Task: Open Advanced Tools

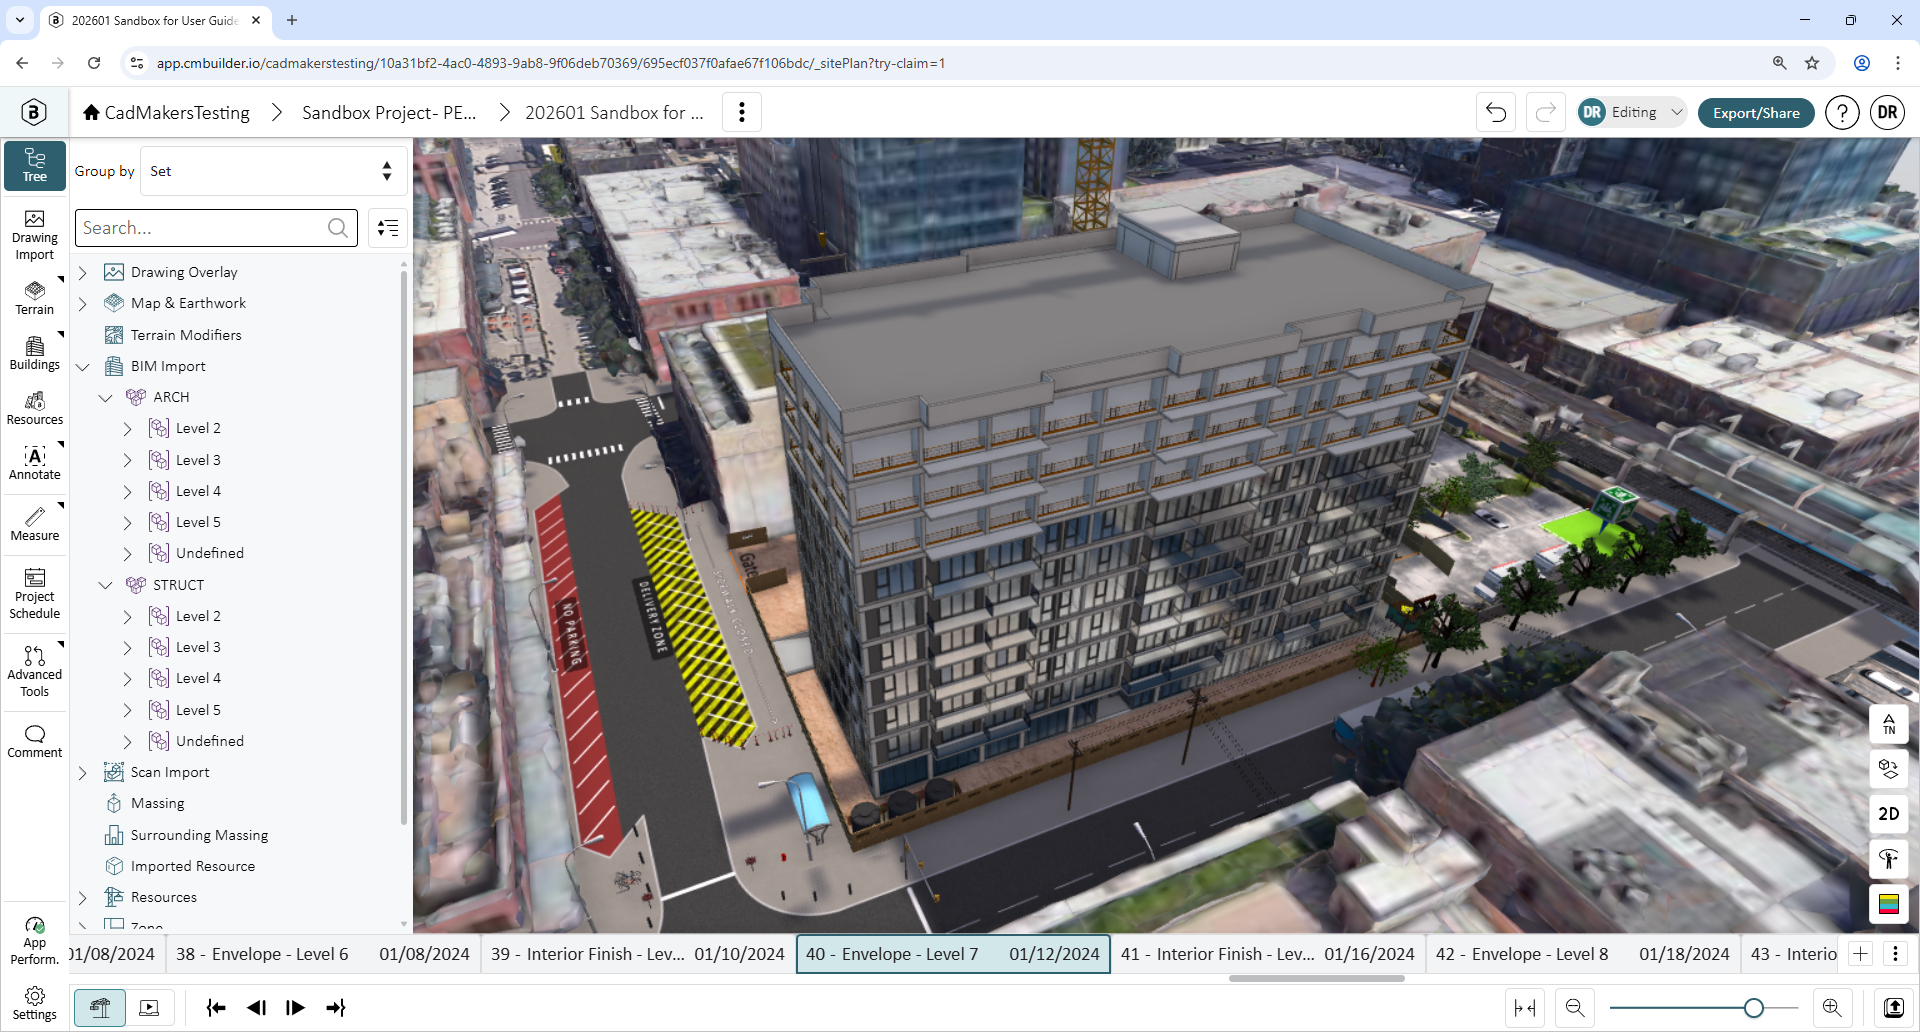Action: point(35,671)
